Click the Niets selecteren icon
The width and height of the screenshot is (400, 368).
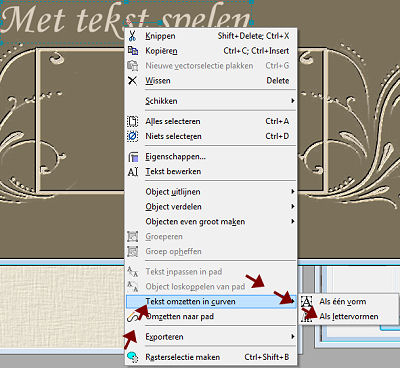132,136
